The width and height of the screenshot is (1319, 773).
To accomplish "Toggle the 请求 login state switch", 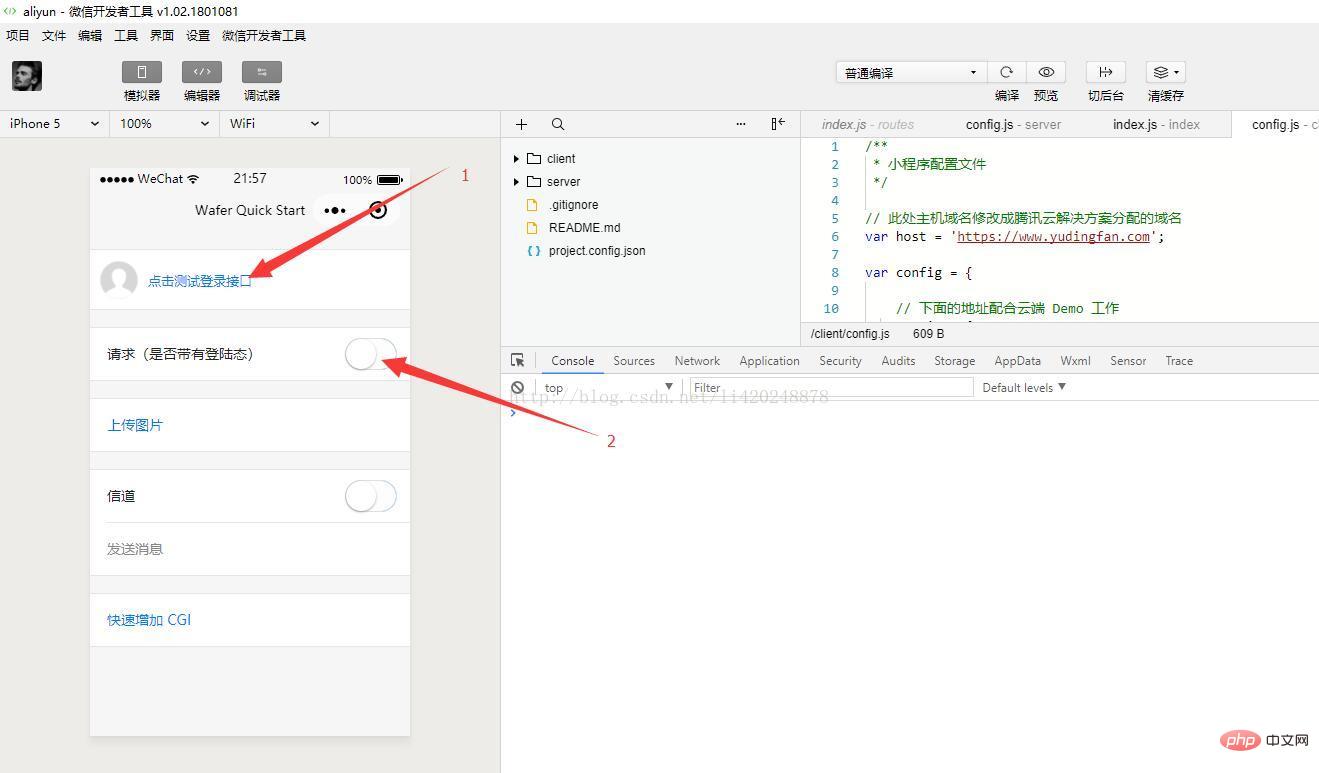I will click(x=371, y=354).
